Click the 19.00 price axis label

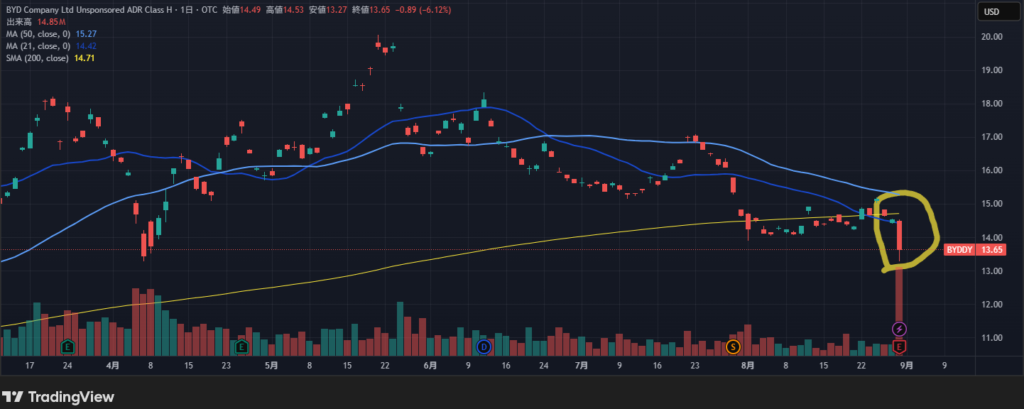993,70
